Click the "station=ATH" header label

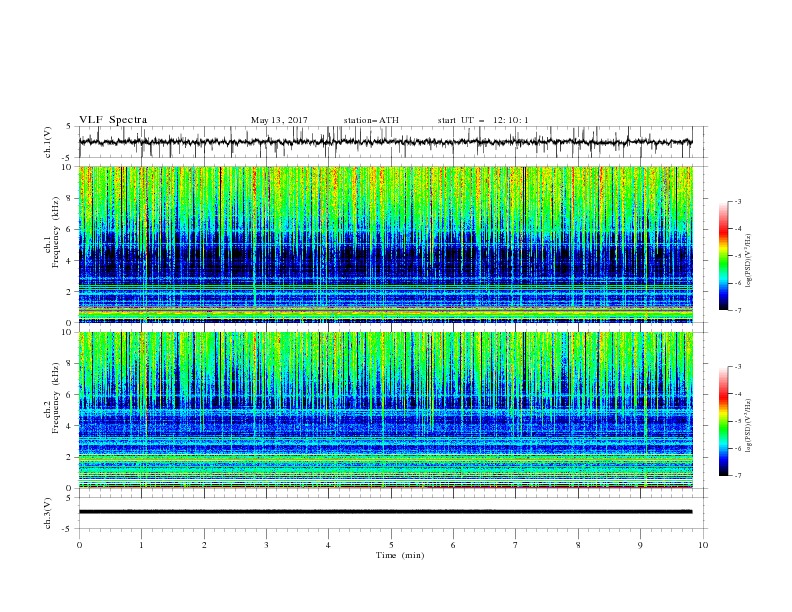point(371,120)
